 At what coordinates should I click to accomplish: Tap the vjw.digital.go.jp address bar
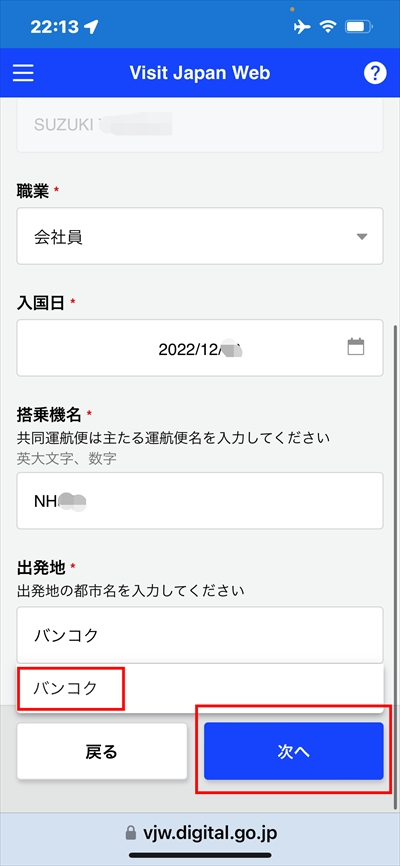tap(200, 832)
